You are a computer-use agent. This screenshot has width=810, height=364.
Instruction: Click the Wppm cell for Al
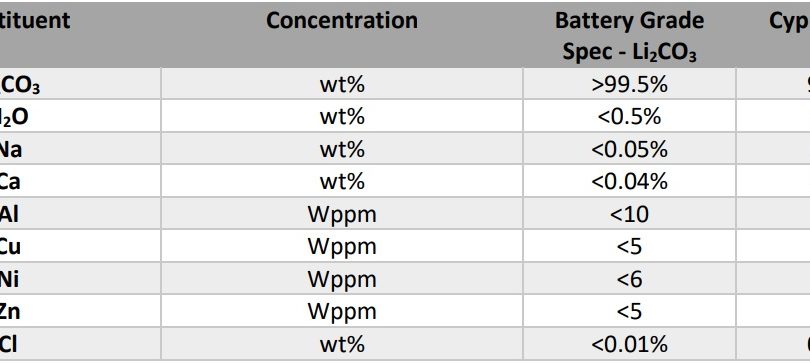[x=342, y=214]
